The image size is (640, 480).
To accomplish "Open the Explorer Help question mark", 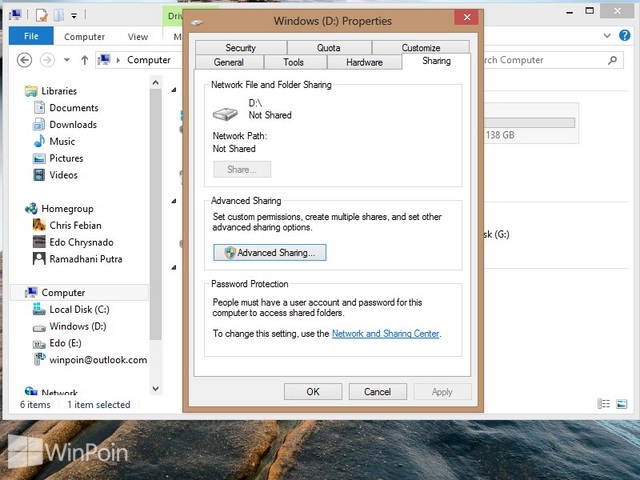I will tap(624, 36).
